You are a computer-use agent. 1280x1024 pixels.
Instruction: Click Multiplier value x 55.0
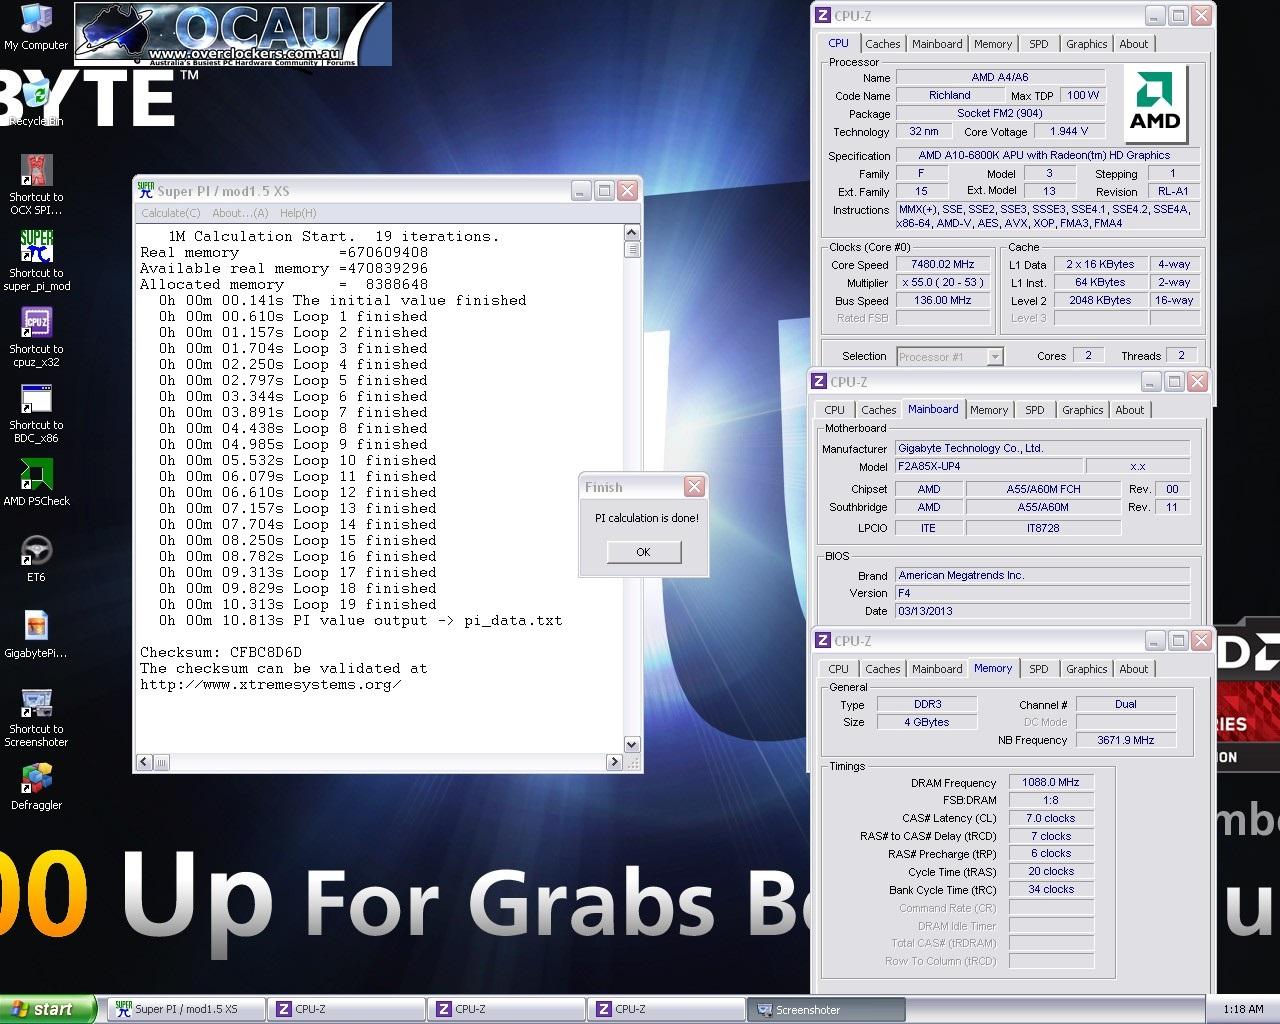[x=943, y=283]
